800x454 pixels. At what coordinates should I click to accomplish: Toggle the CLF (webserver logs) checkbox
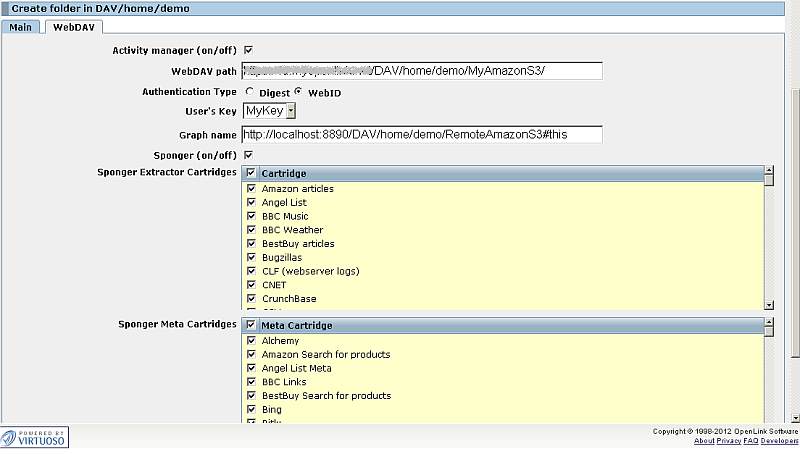[251, 271]
